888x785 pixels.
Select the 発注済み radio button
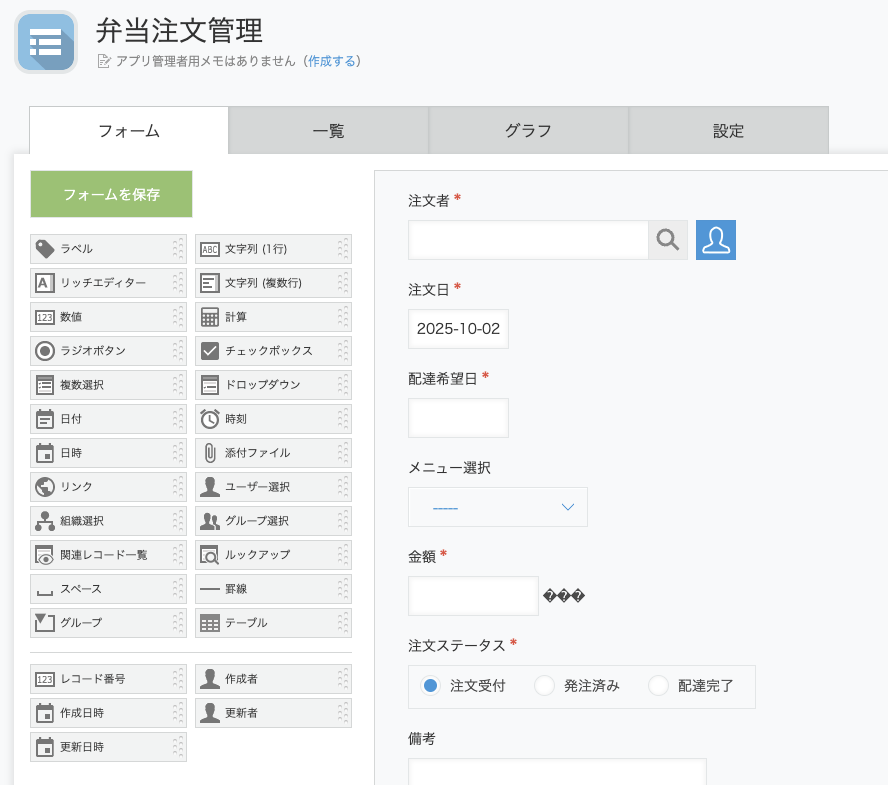click(x=544, y=686)
